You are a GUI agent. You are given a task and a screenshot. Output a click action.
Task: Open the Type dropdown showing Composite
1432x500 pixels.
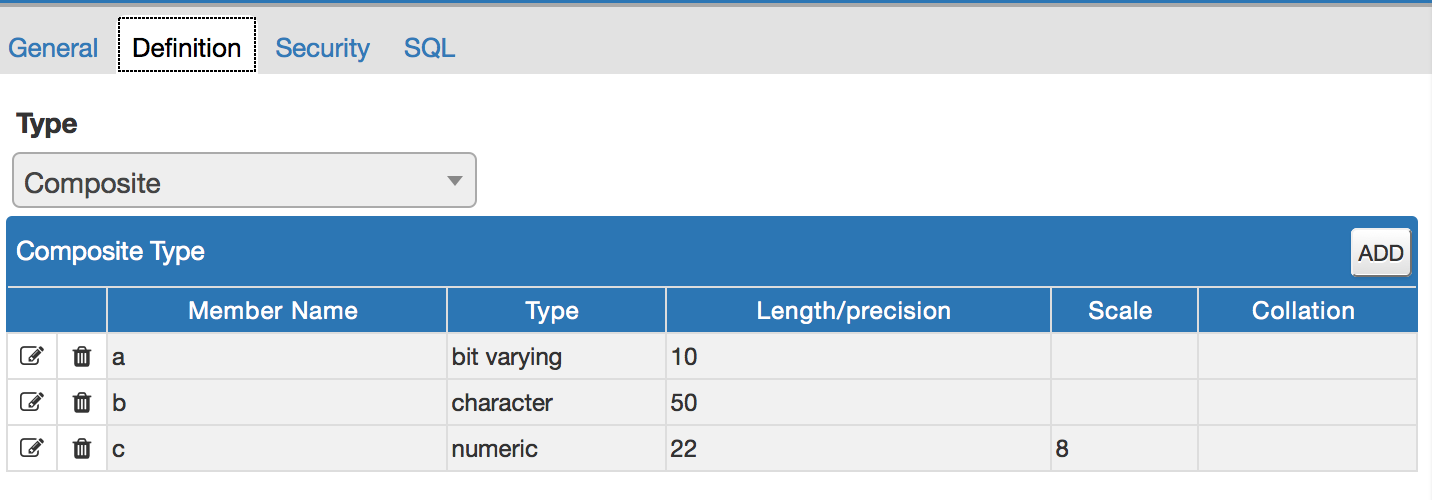244,182
